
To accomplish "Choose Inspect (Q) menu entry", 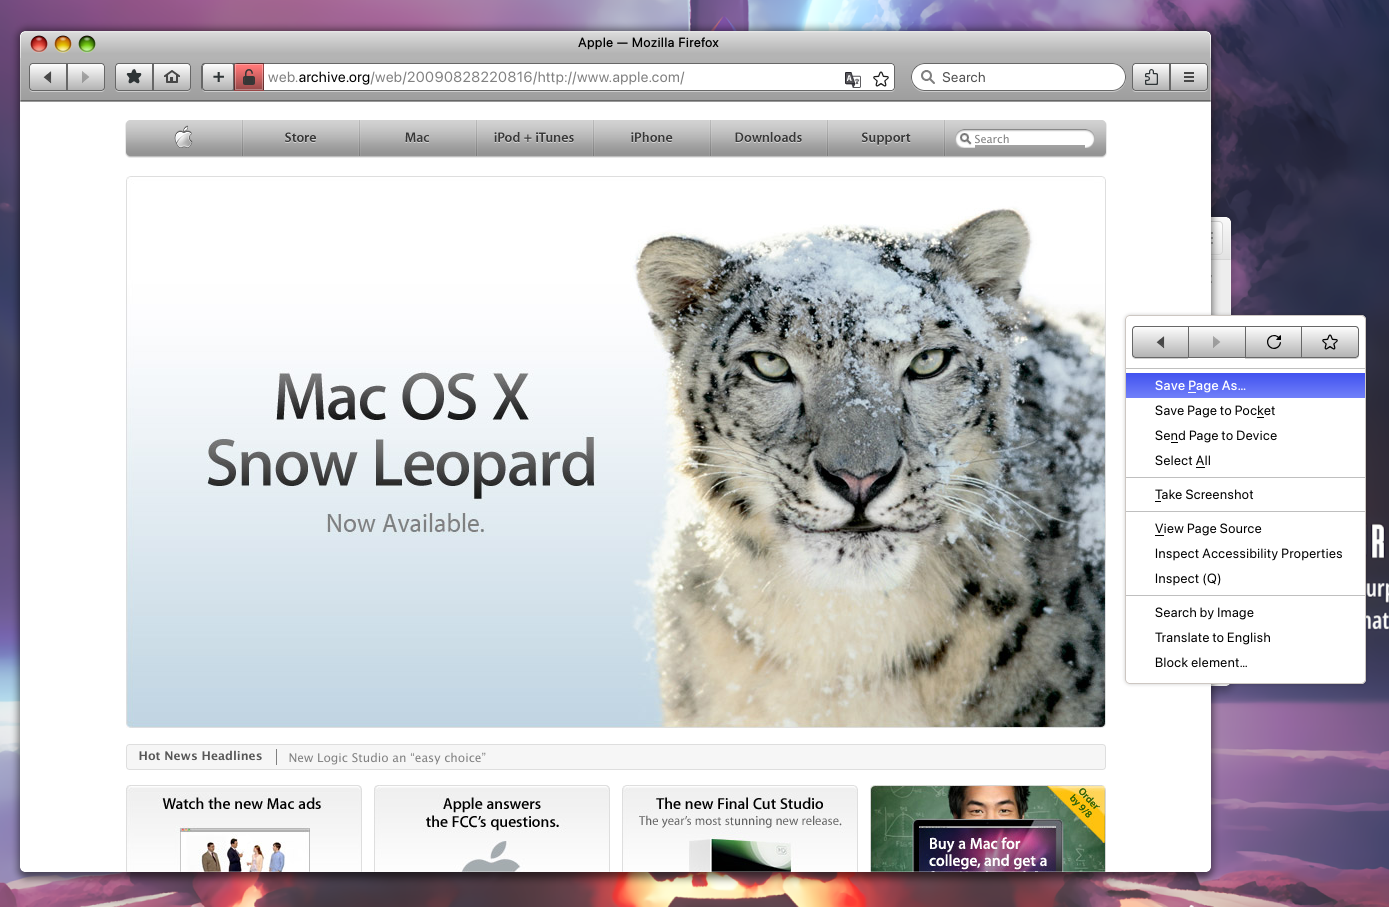I will click(1245, 578).
